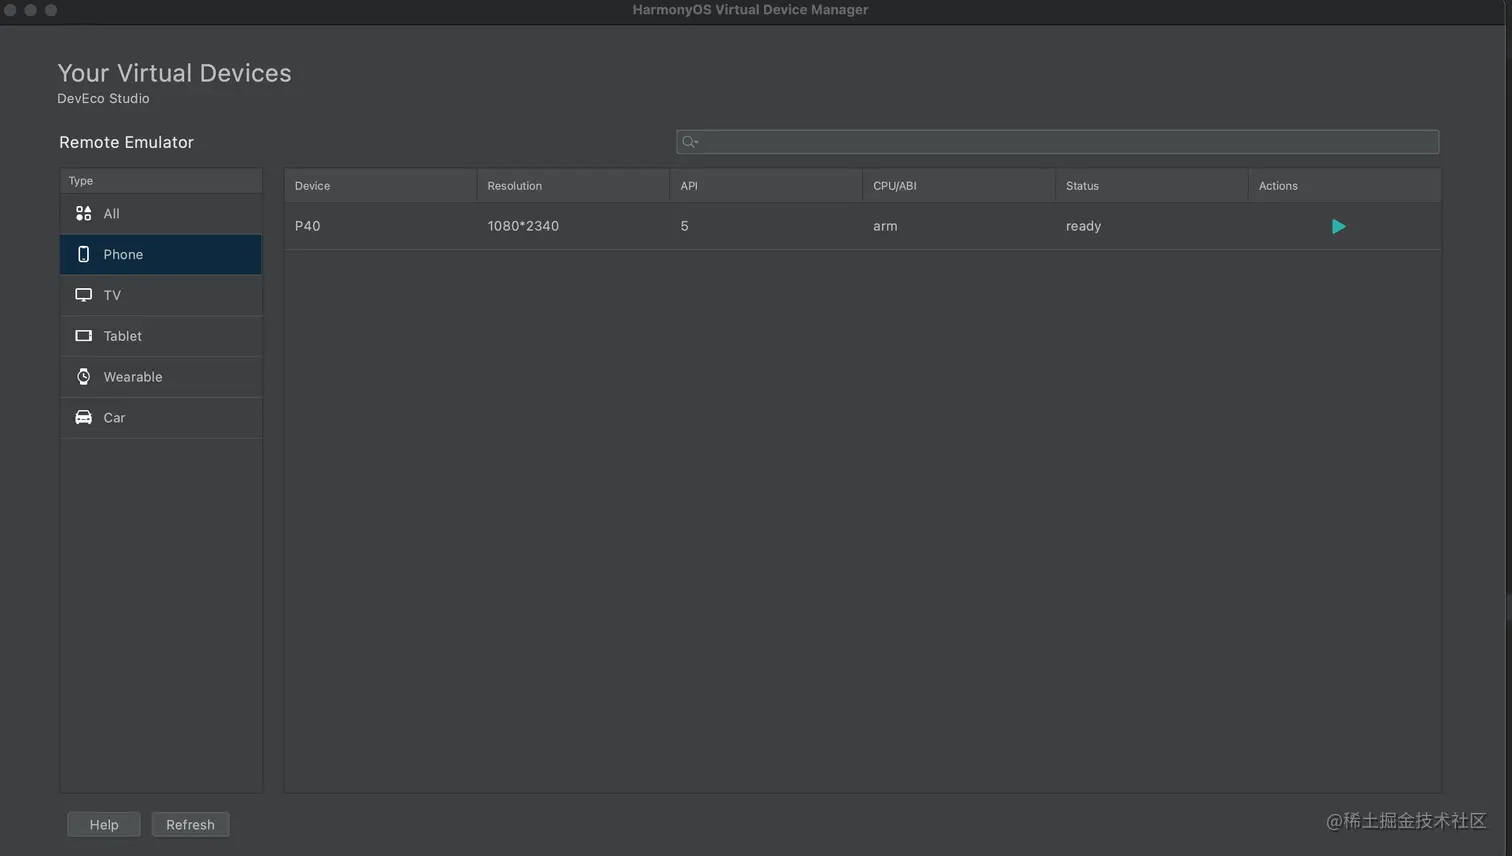Click the Help button

tap(104, 824)
